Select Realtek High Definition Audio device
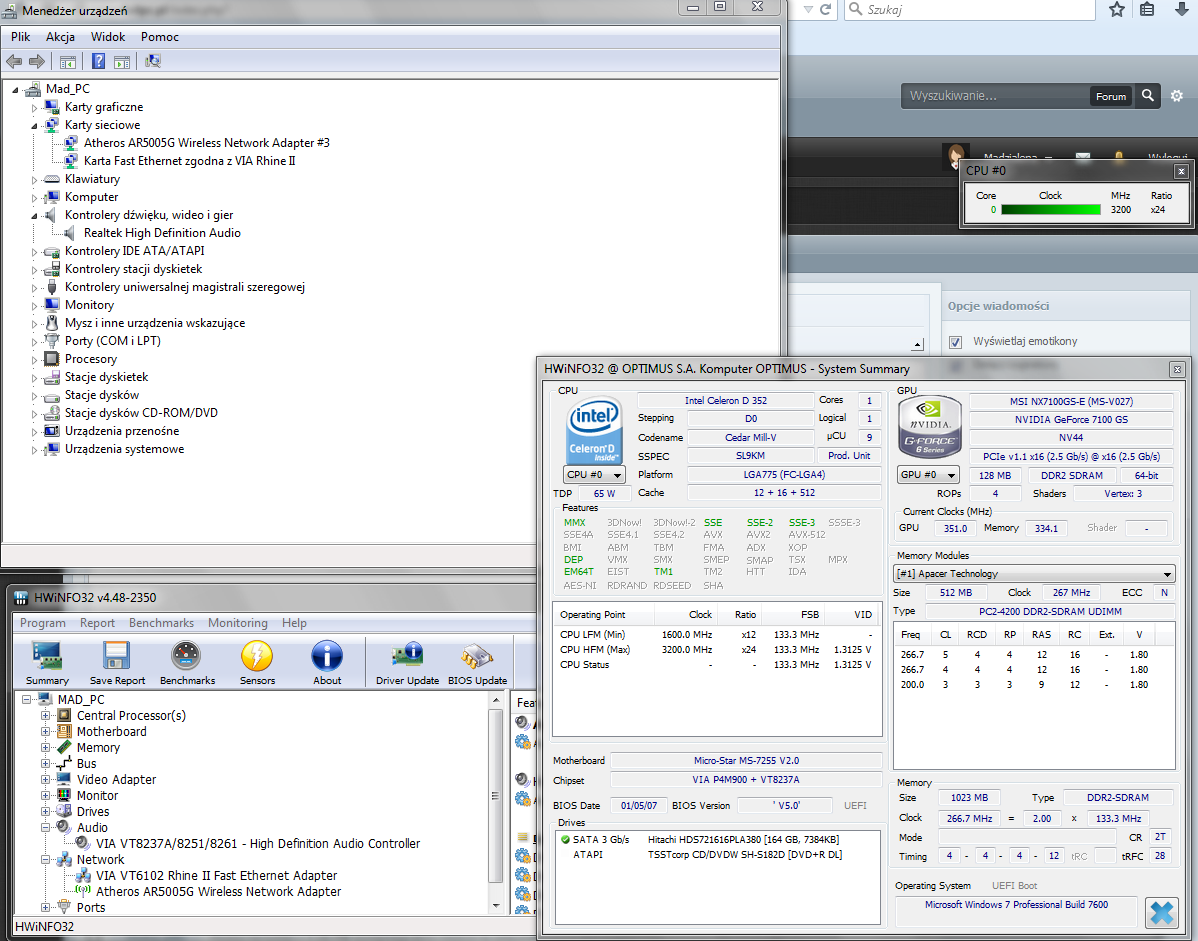The image size is (1198, 941). click(x=162, y=233)
